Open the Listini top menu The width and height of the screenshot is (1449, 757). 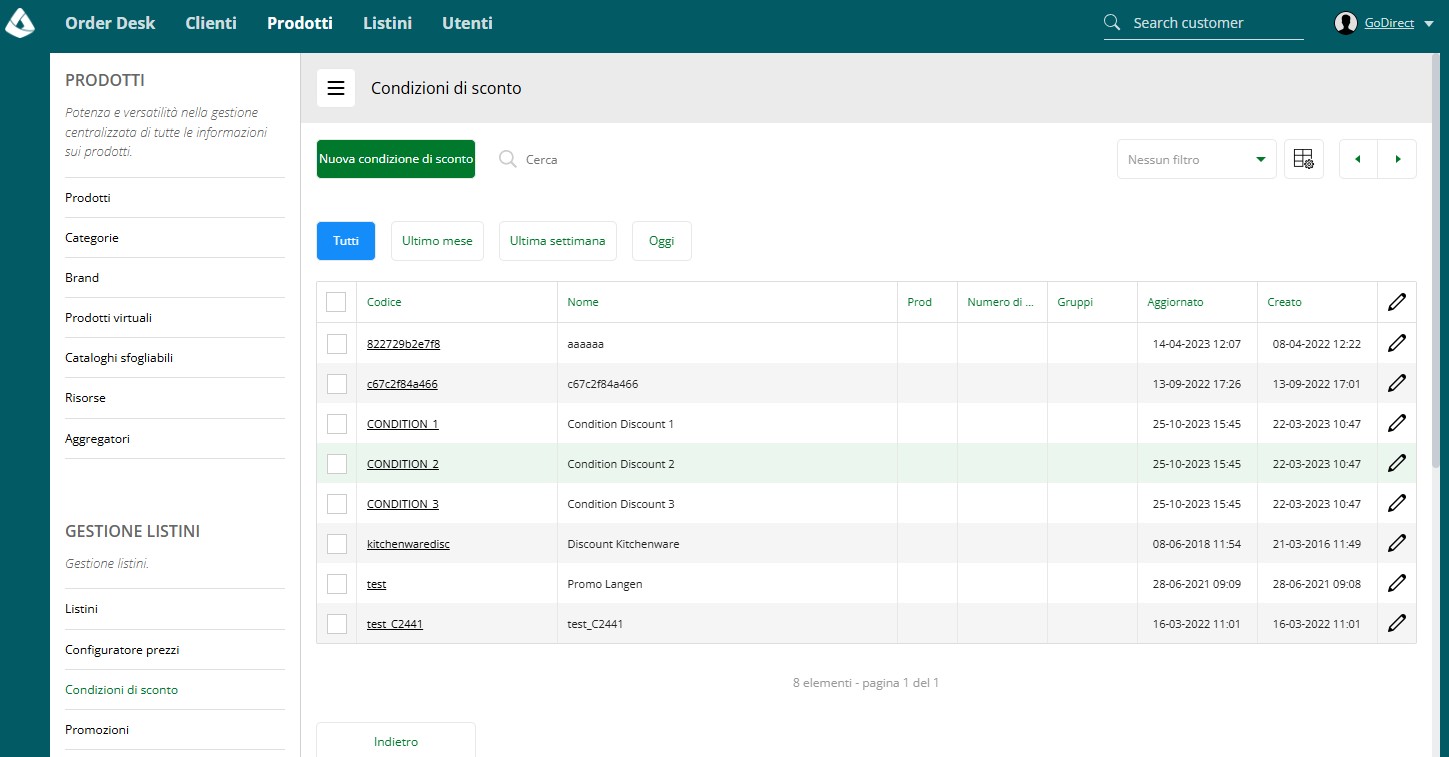click(387, 23)
